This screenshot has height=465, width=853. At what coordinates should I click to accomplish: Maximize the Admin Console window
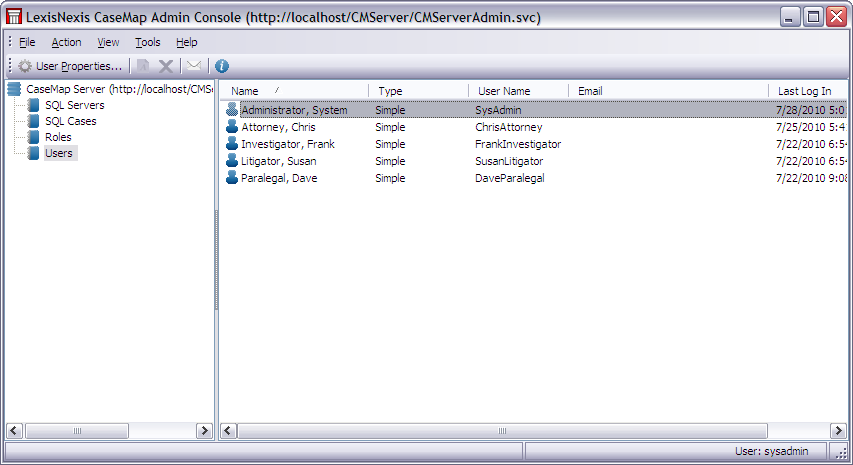[813, 17]
